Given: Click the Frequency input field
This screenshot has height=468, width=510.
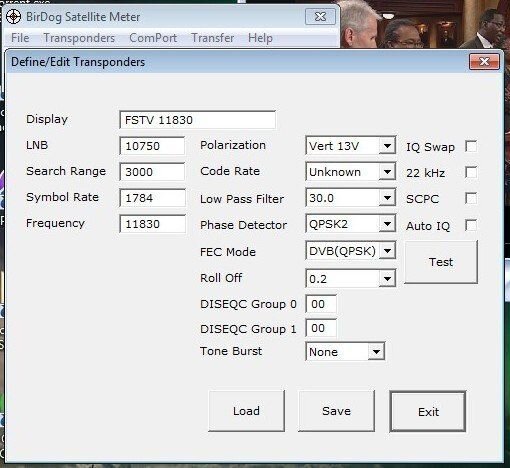Looking at the screenshot, I should pyautogui.click(x=152, y=224).
